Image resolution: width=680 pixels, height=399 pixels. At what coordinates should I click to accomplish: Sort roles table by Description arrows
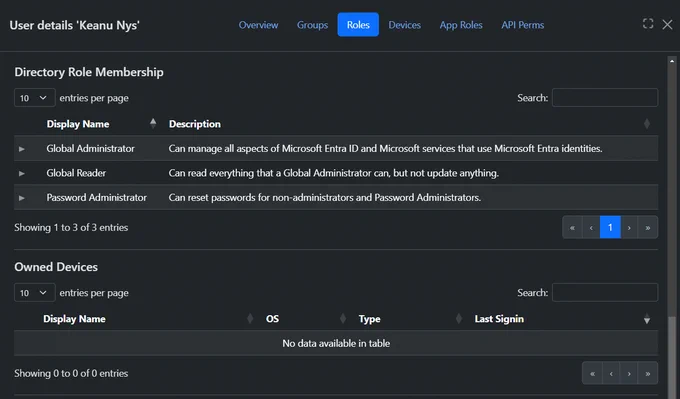tap(647, 124)
